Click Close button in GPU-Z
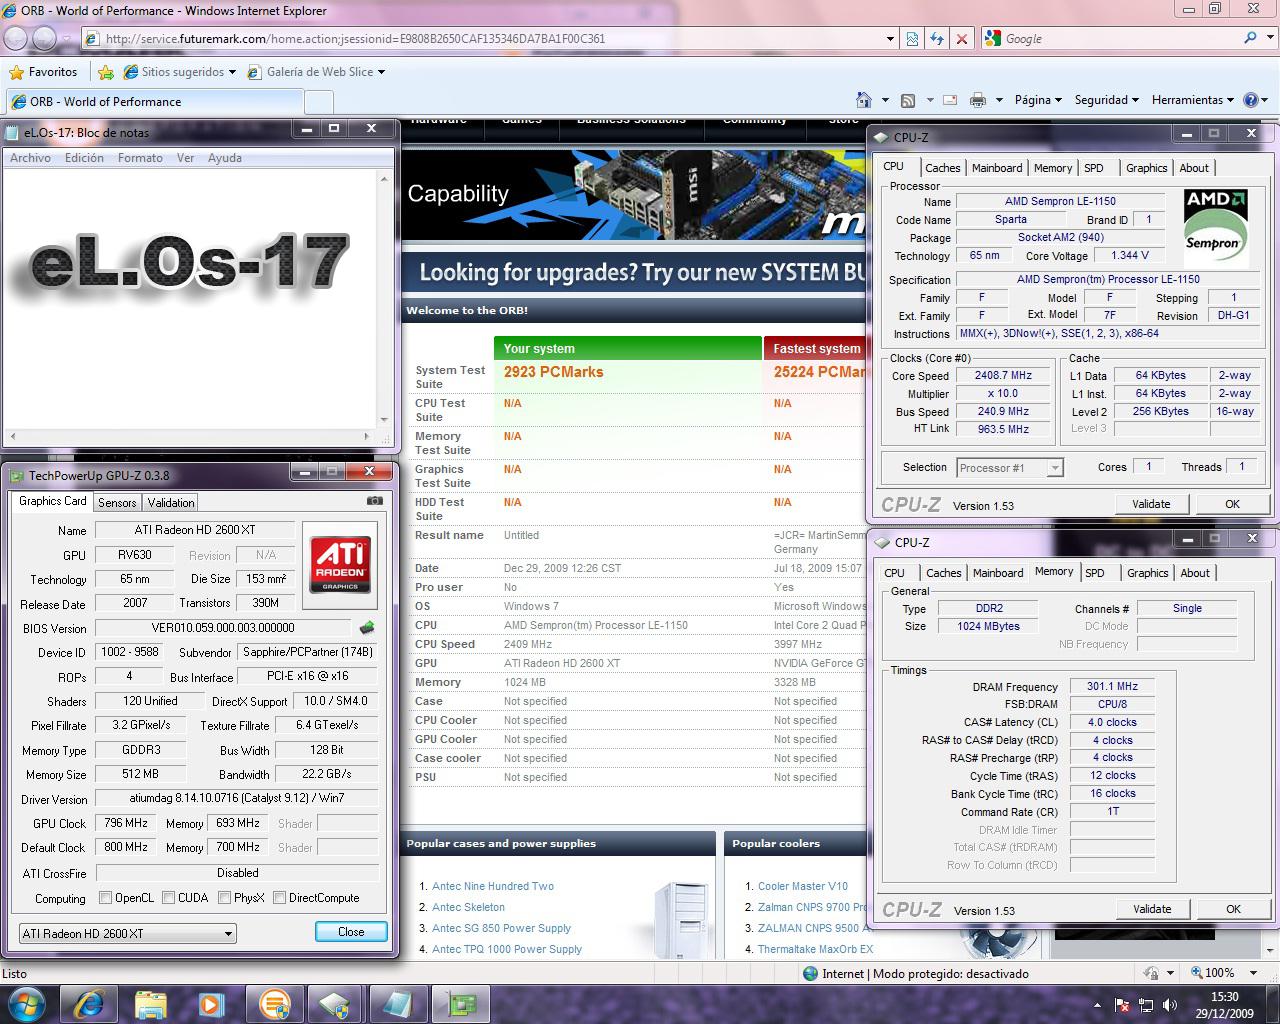Viewport: 1280px width, 1024px height. tap(351, 931)
